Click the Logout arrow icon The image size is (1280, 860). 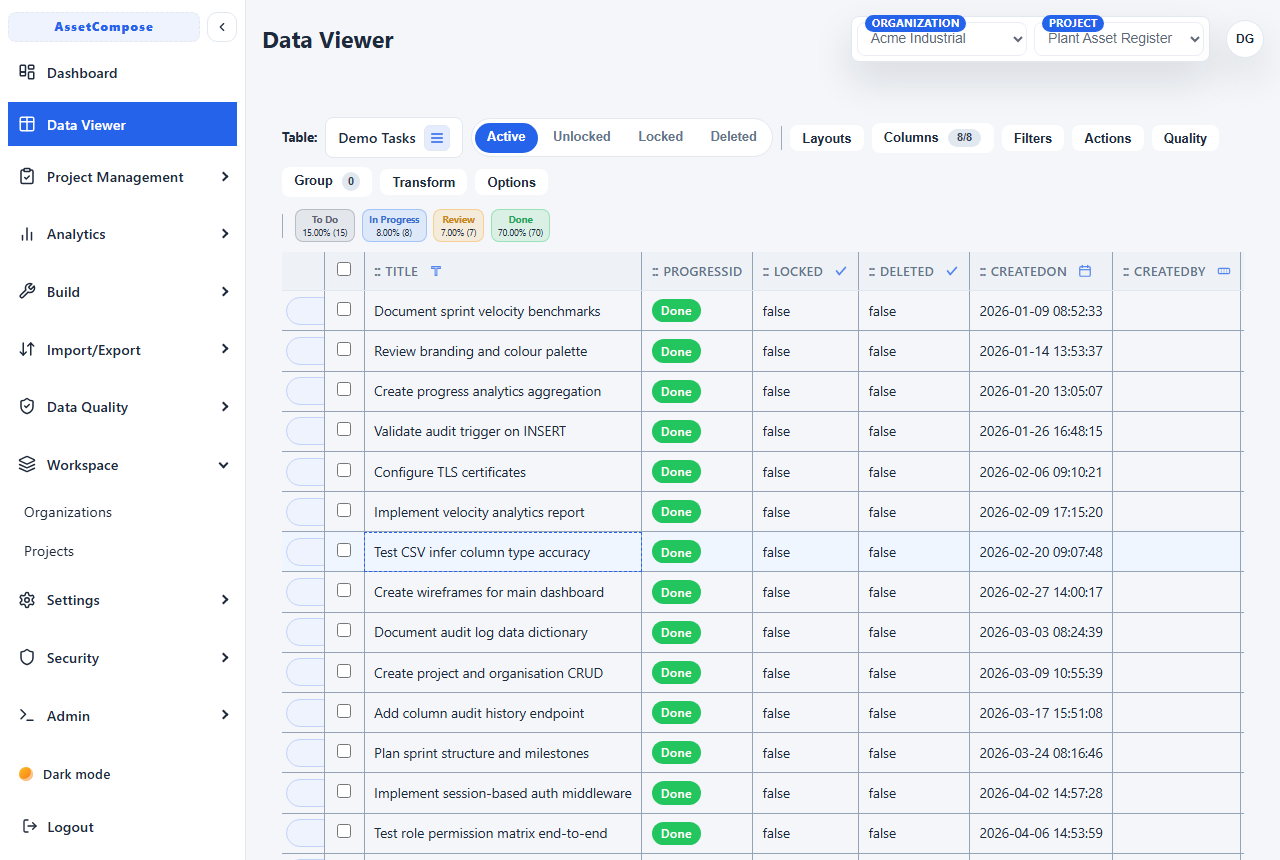pyautogui.click(x=28, y=827)
